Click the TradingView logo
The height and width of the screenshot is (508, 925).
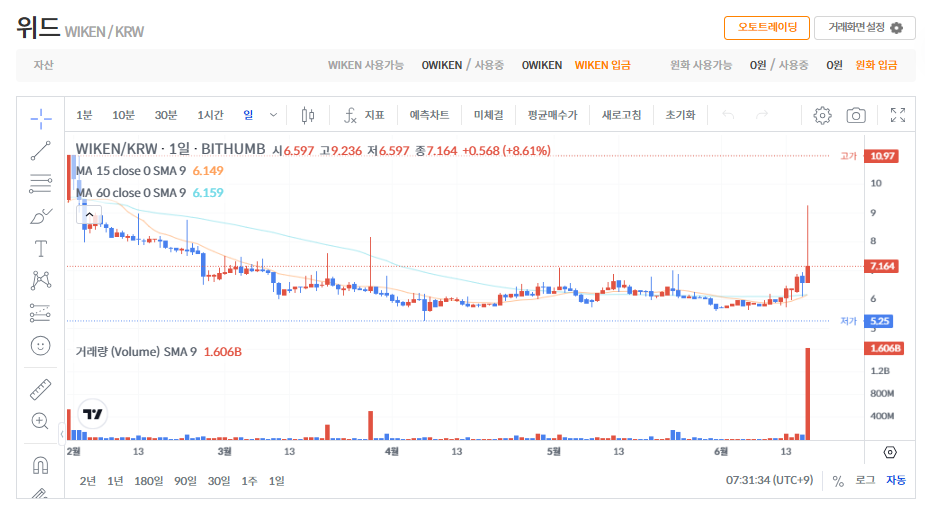(x=93, y=414)
